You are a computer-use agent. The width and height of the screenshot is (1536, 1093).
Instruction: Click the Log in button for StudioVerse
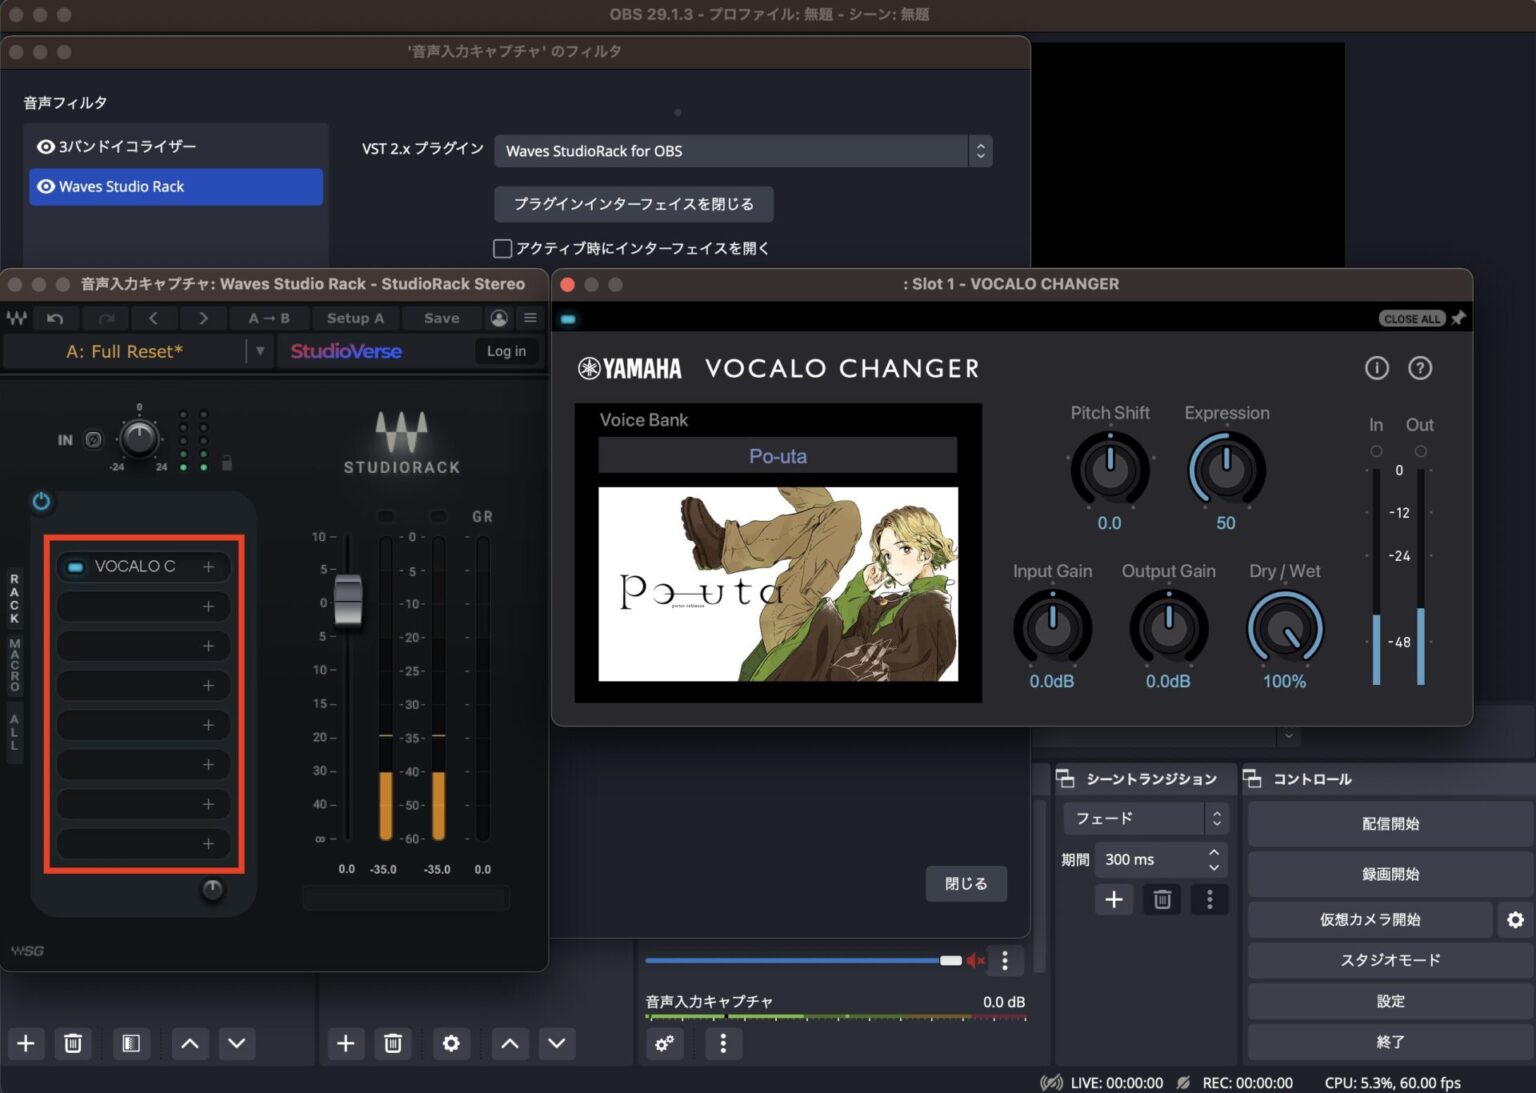click(506, 351)
